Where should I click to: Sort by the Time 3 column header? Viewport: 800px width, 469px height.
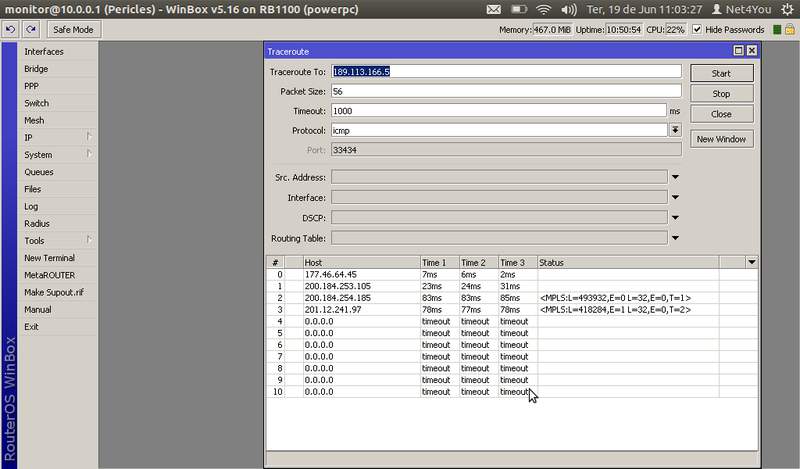point(518,262)
